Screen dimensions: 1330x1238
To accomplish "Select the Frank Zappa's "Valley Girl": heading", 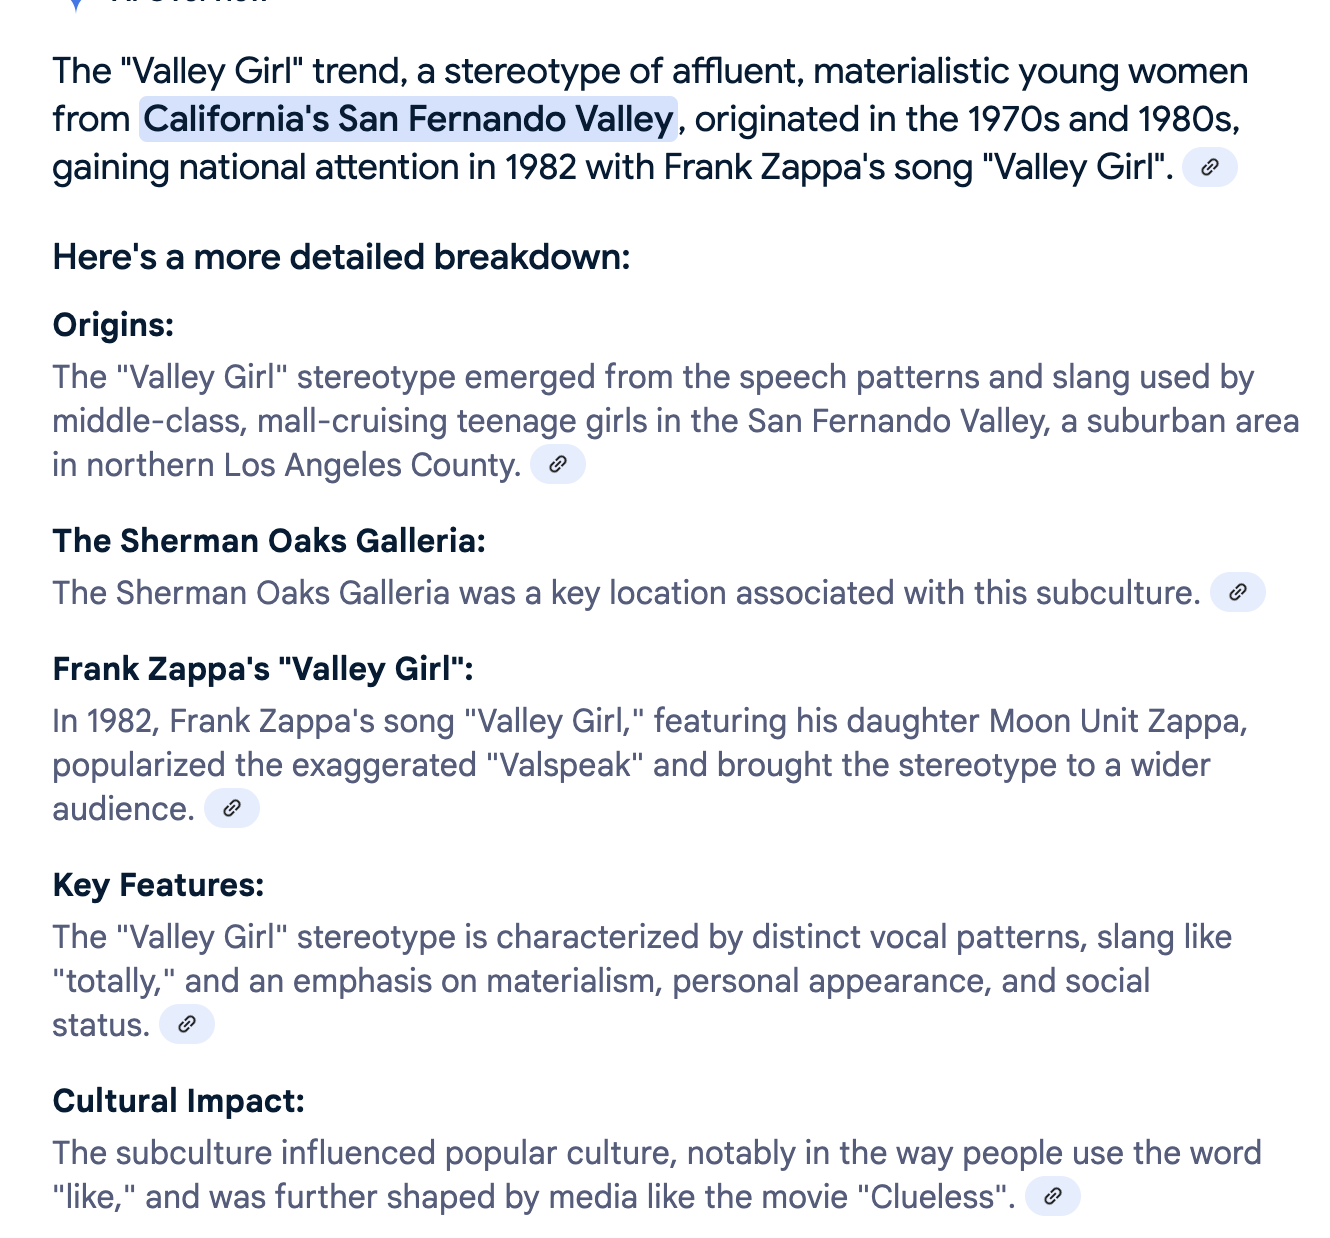I will pyautogui.click(x=263, y=669).
